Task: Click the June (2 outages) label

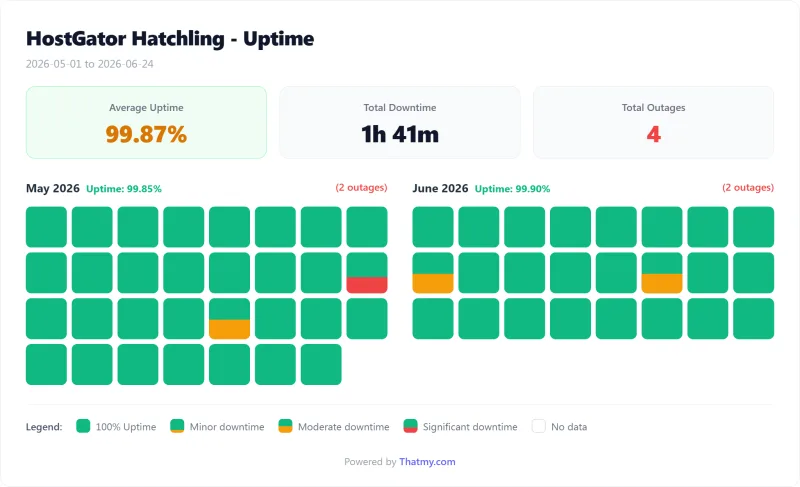Action: click(x=748, y=188)
